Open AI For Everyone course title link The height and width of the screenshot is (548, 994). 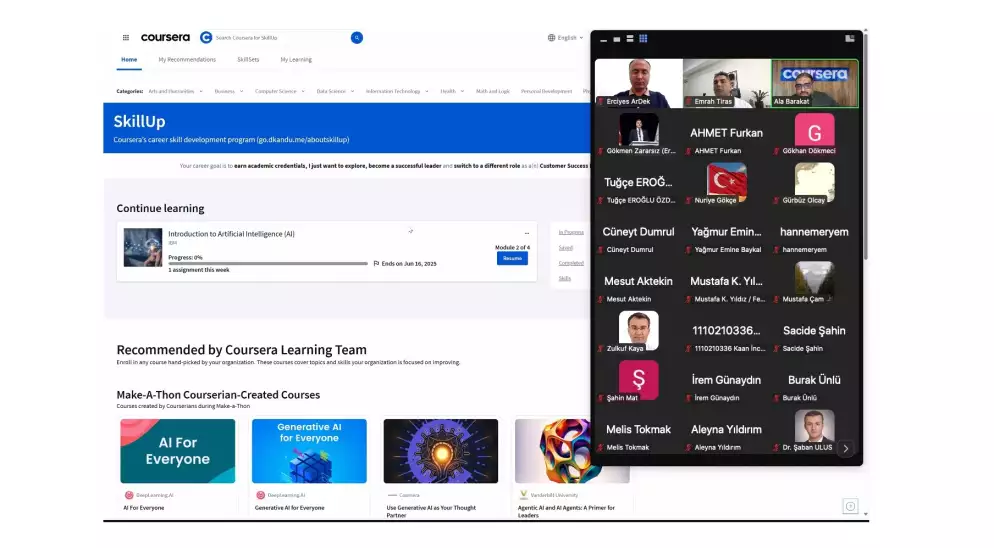[143, 508]
